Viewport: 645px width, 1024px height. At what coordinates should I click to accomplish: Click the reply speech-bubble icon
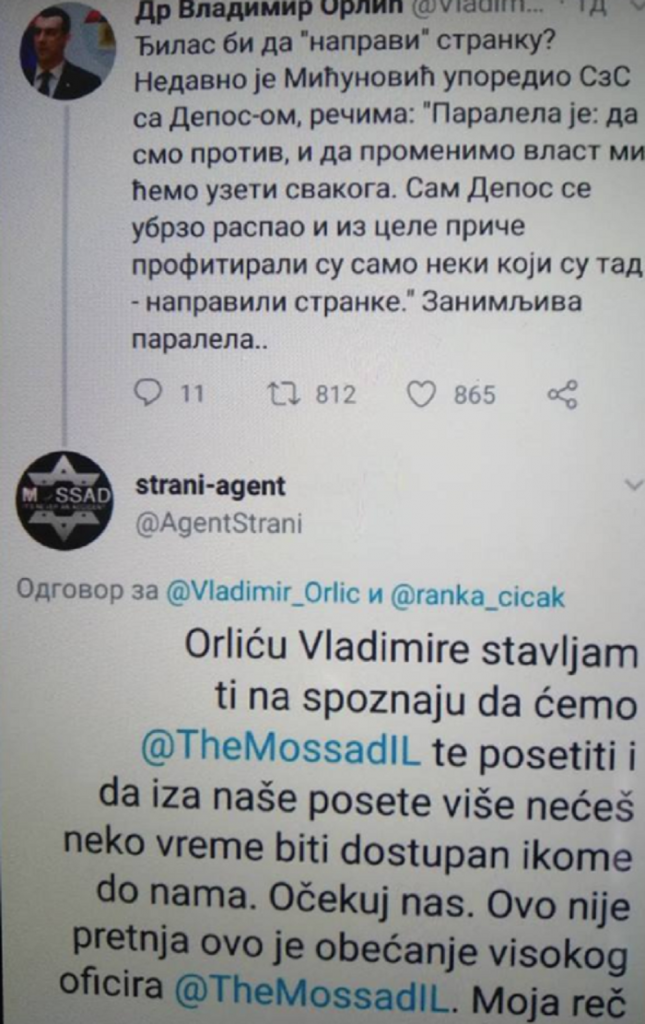click(147, 393)
